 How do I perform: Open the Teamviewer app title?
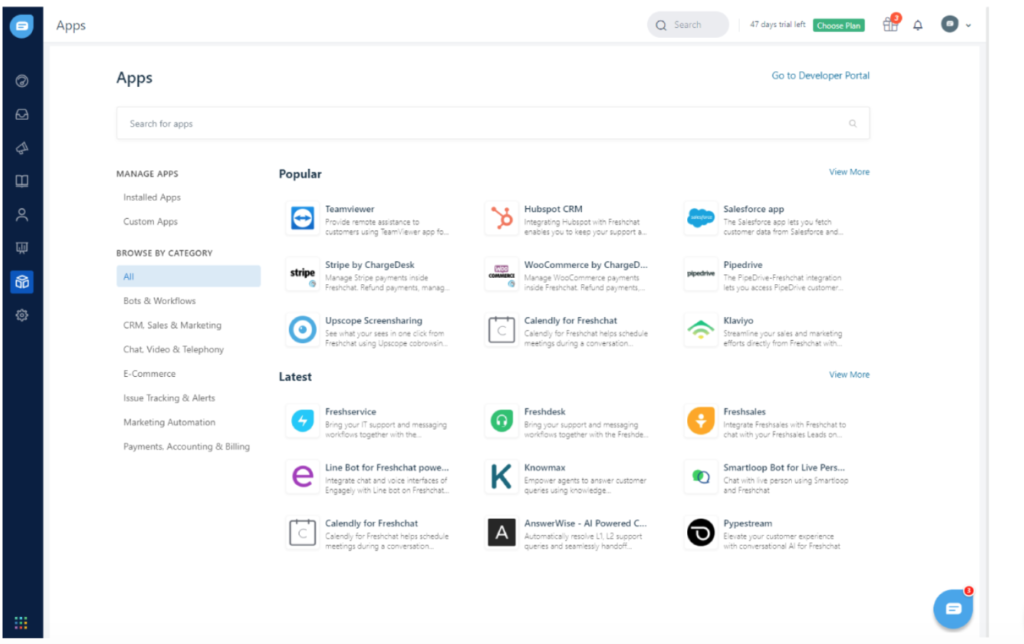349,209
